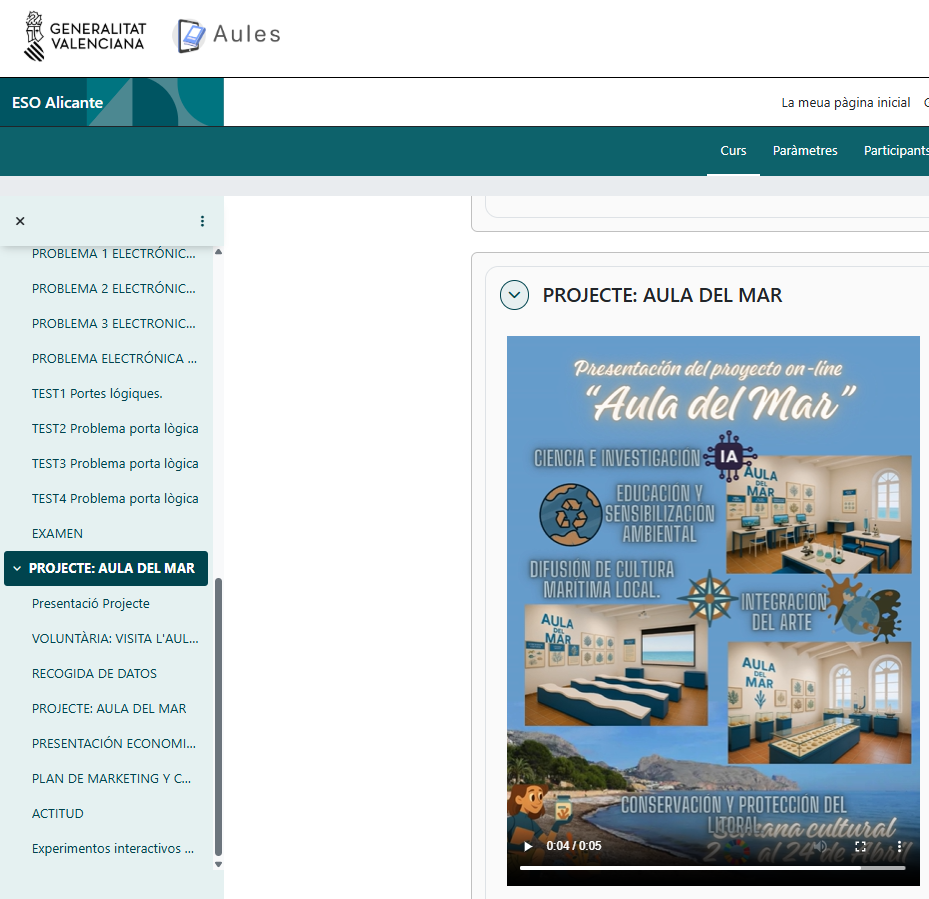The height and width of the screenshot is (899, 929).
Task: Close the course index drawer
Action: click(x=20, y=221)
